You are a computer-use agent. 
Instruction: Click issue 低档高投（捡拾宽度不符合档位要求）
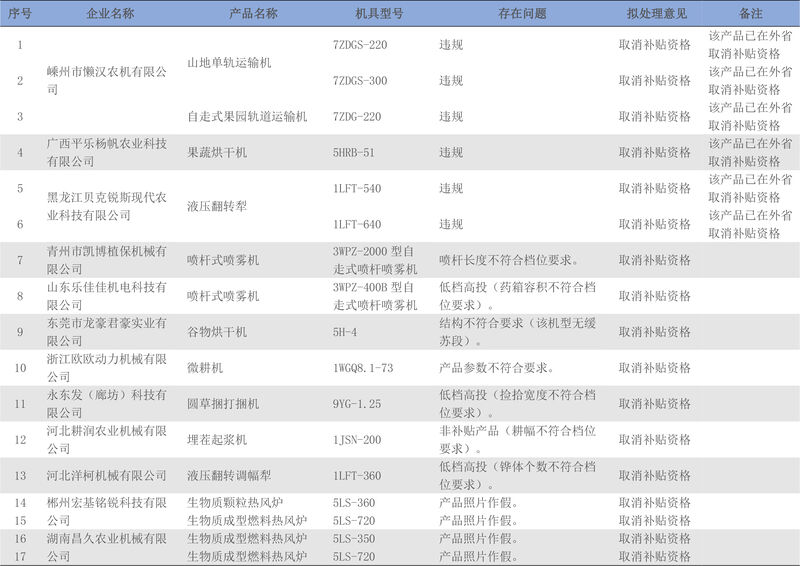click(517, 404)
